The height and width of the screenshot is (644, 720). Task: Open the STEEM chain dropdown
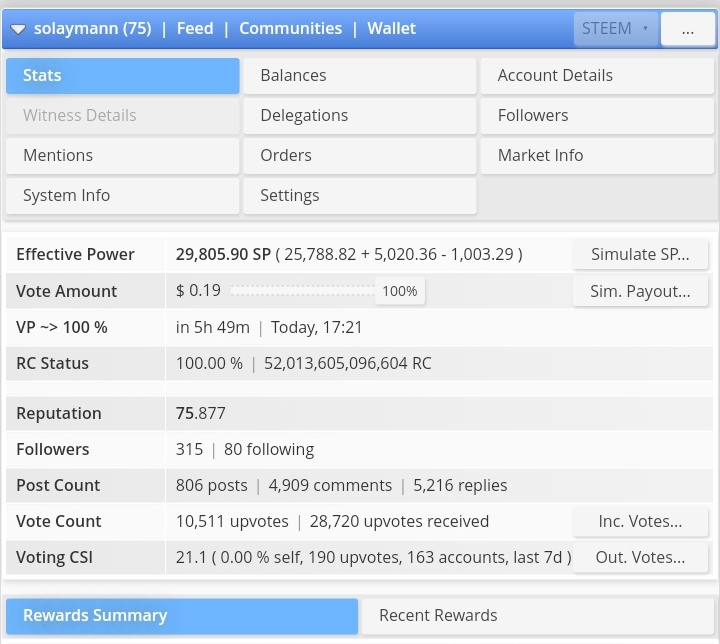616,28
